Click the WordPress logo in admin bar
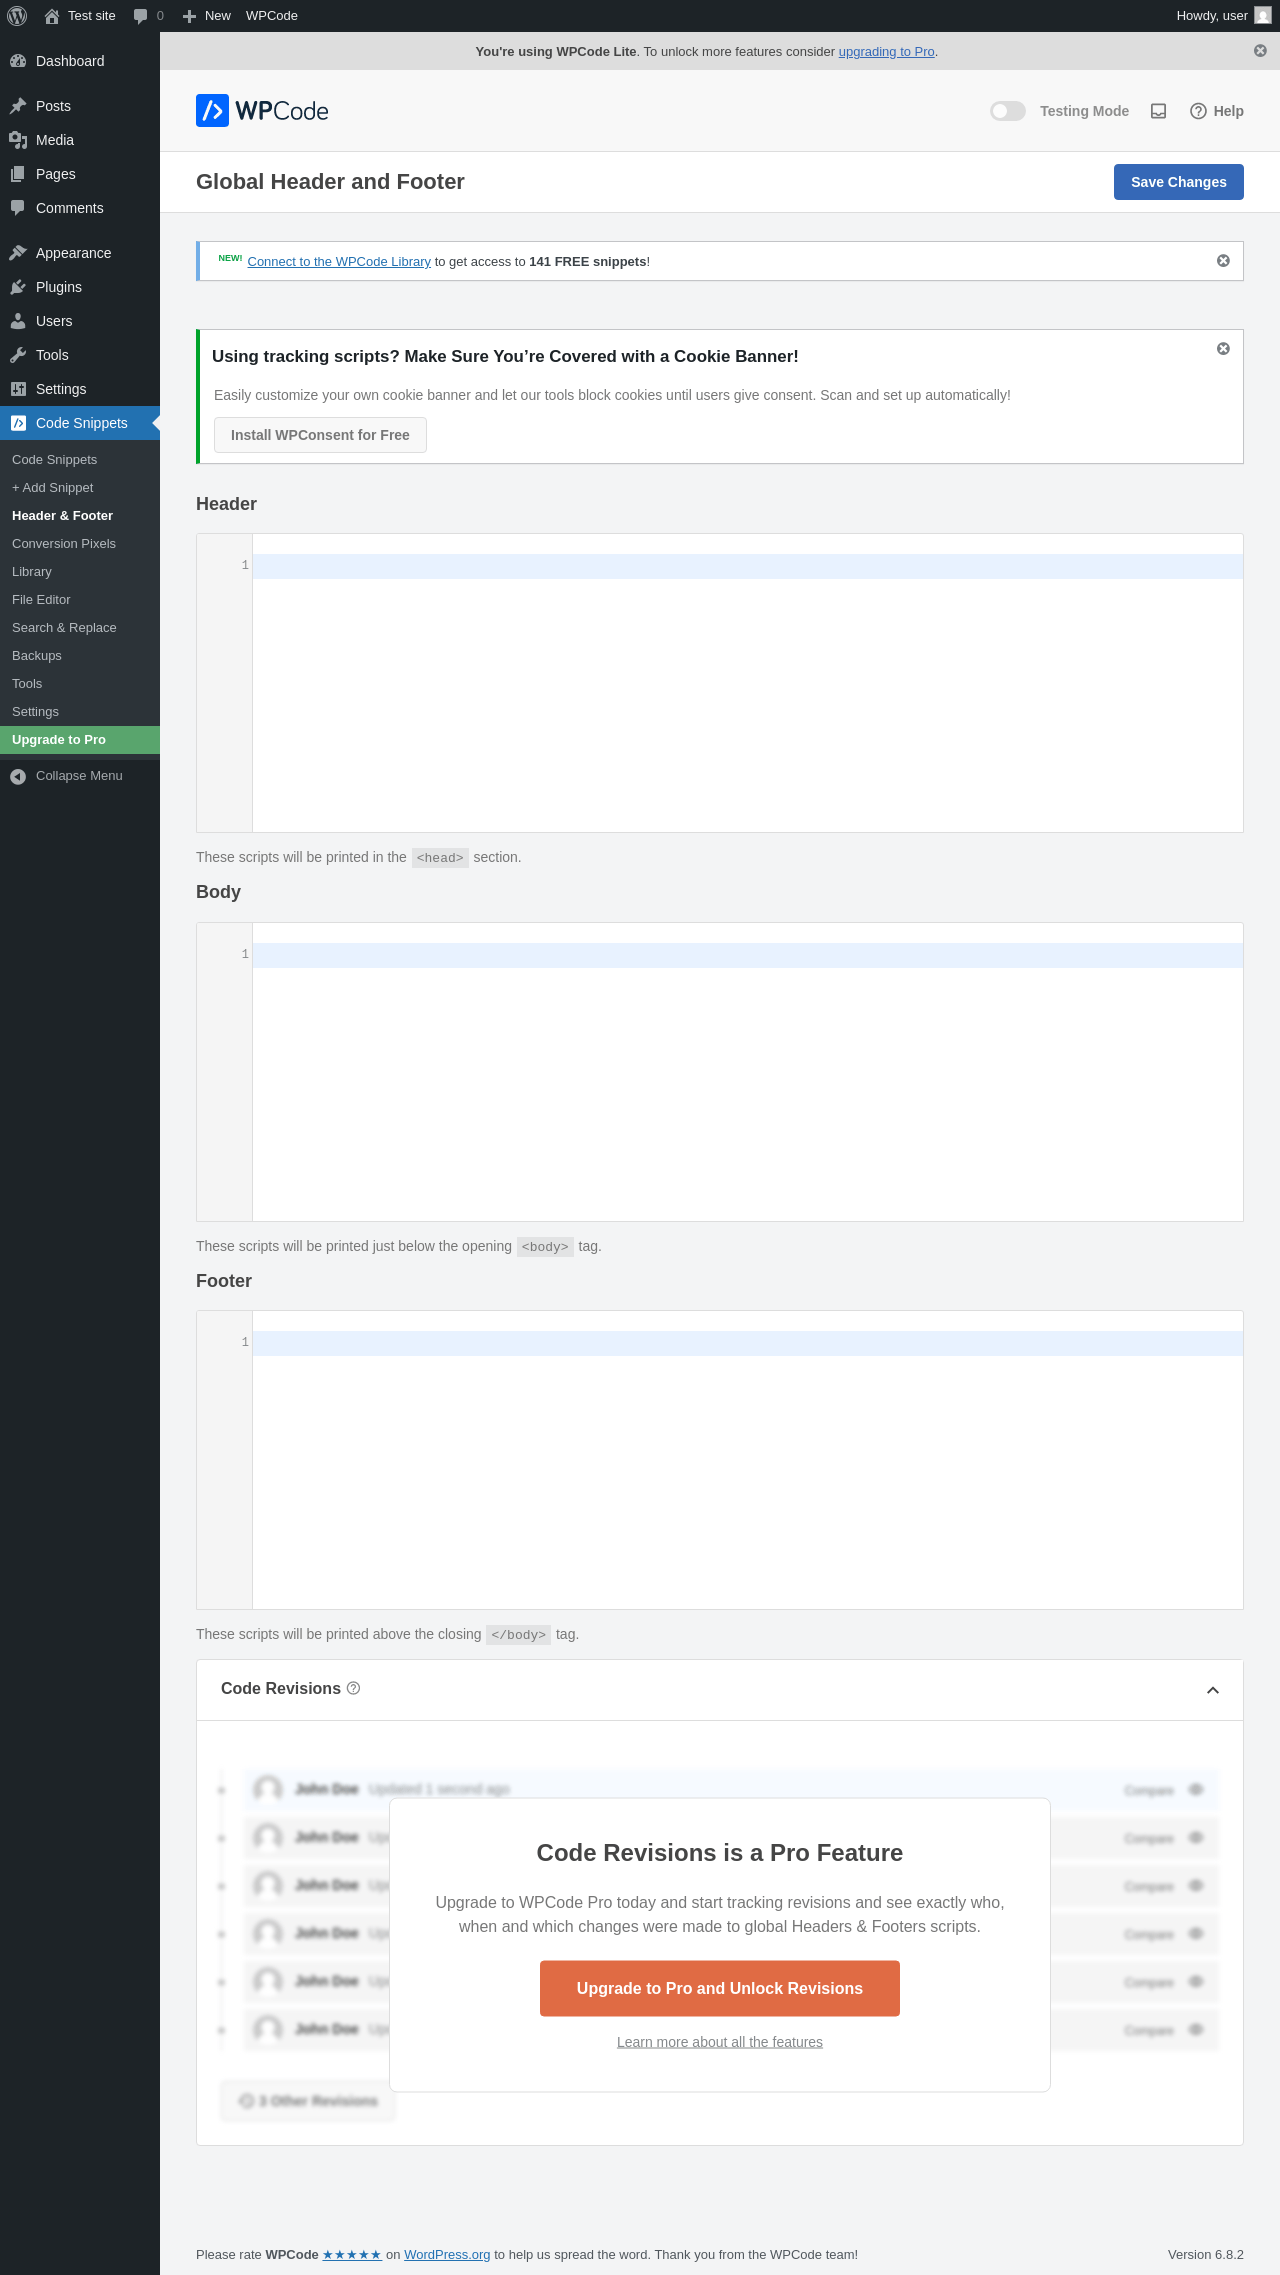This screenshot has width=1280, height=2275. [x=17, y=16]
